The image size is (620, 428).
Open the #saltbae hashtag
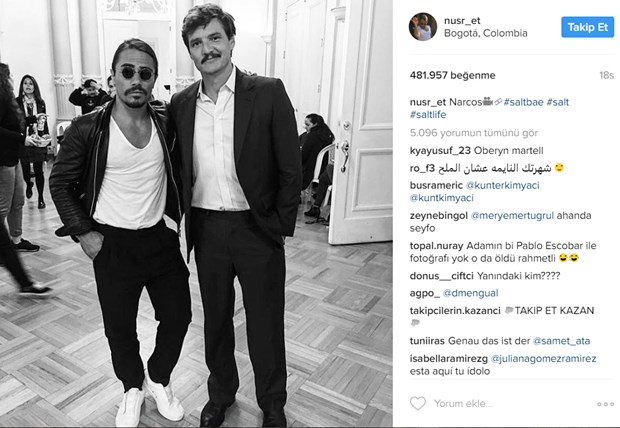pyautogui.click(x=524, y=102)
